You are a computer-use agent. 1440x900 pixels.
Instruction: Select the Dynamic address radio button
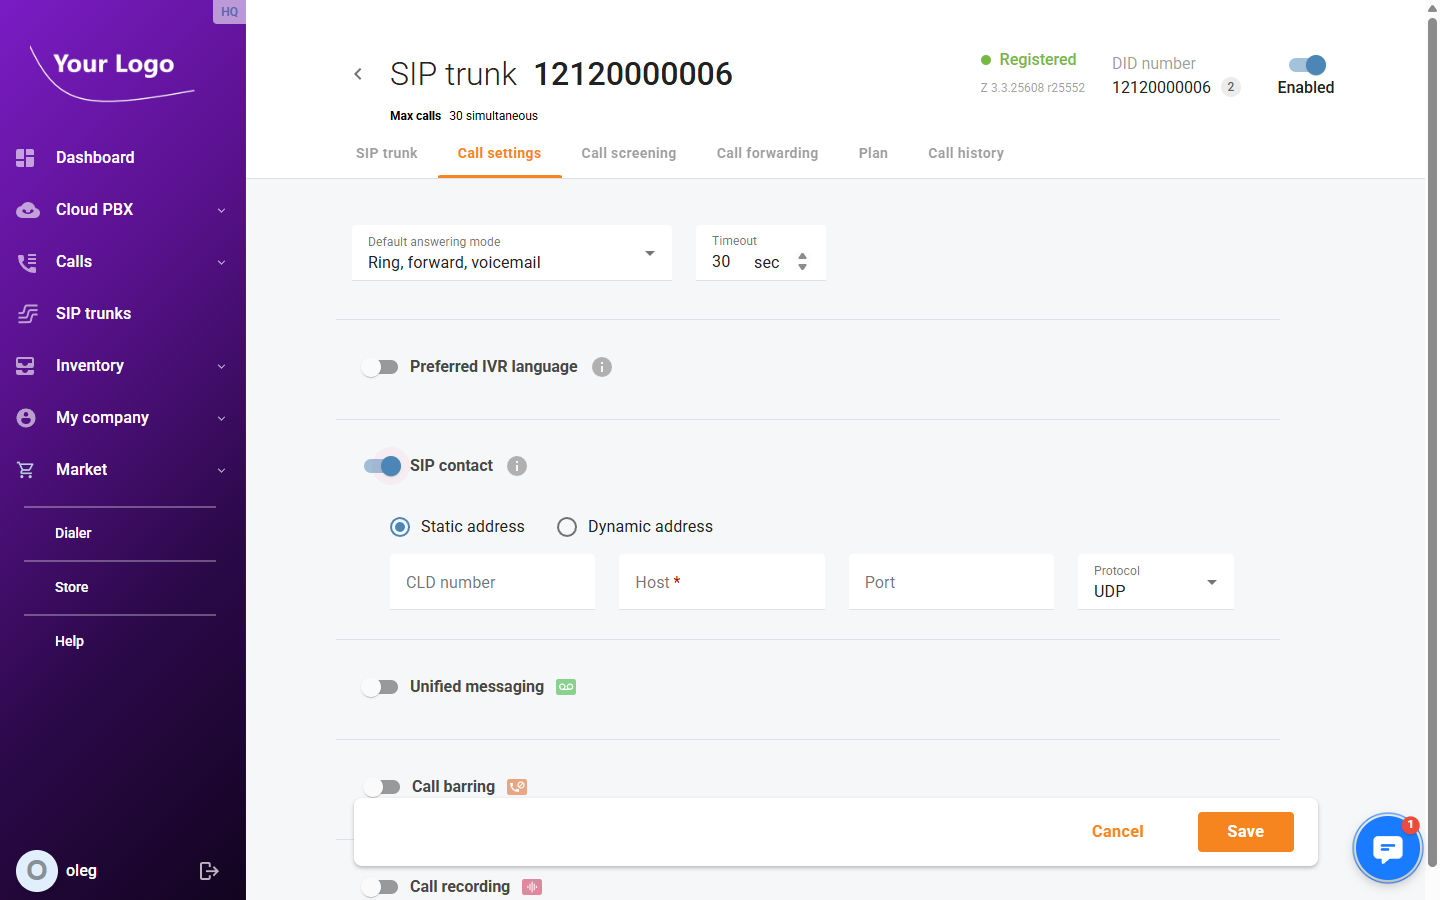coord(567,526)
